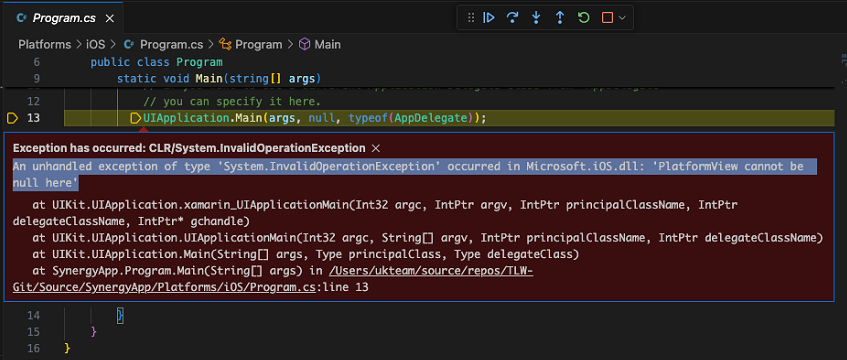Click Step Into debug icon
847x360 pixels.
click(536, 18)
